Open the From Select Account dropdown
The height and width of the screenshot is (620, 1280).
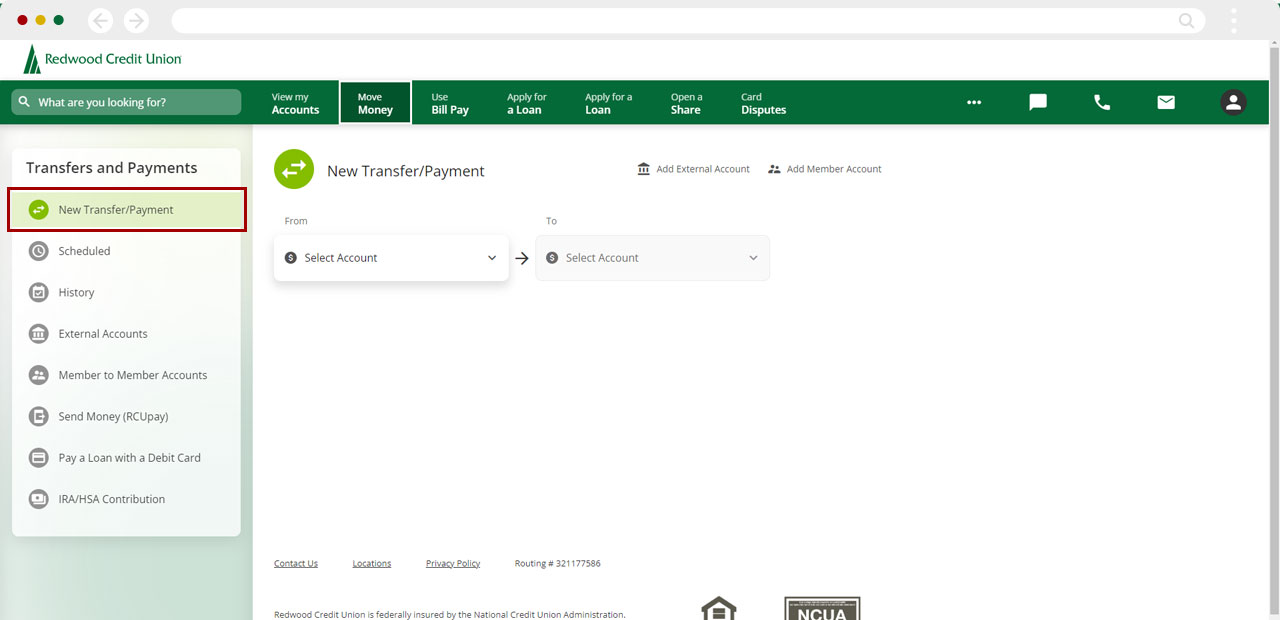pos(391,258)
